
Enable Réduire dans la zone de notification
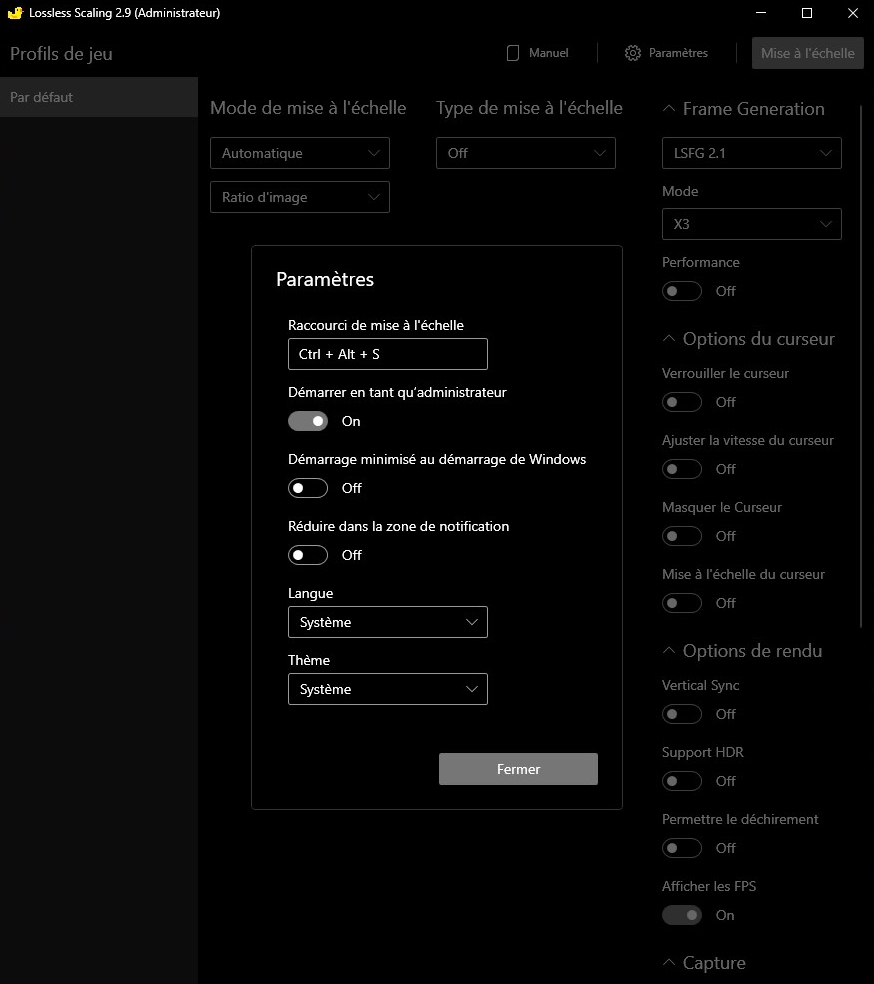(x=308, y=555)
